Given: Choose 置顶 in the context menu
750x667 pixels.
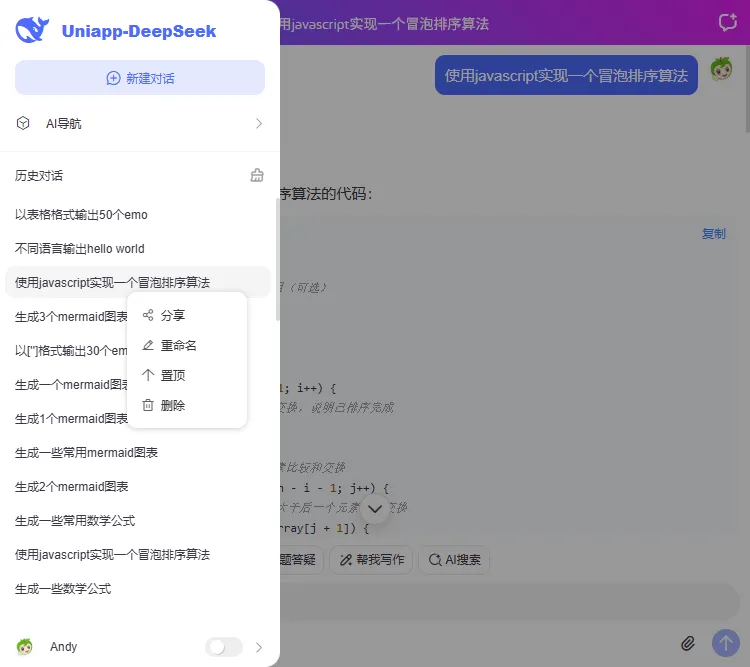Looking at the screenshot, I should tap(187, 376).
